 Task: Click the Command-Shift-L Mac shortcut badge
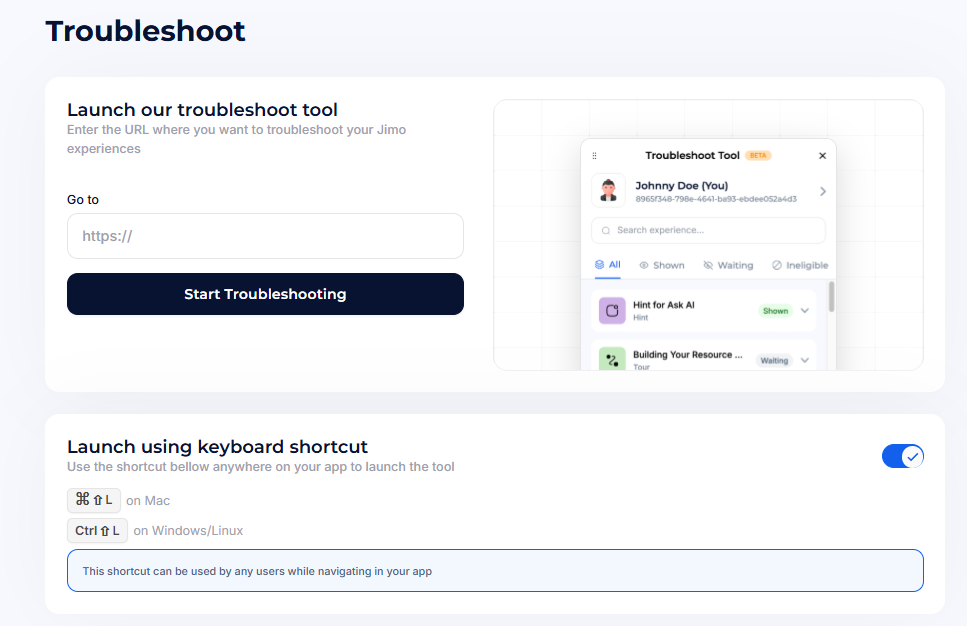coord(93,500)
